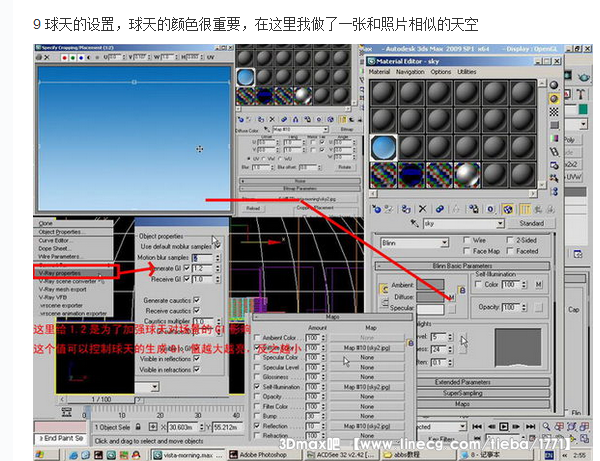Toggle Wire checkbox
This screenshot has height=461, width=600.
(x=466, y=240)
